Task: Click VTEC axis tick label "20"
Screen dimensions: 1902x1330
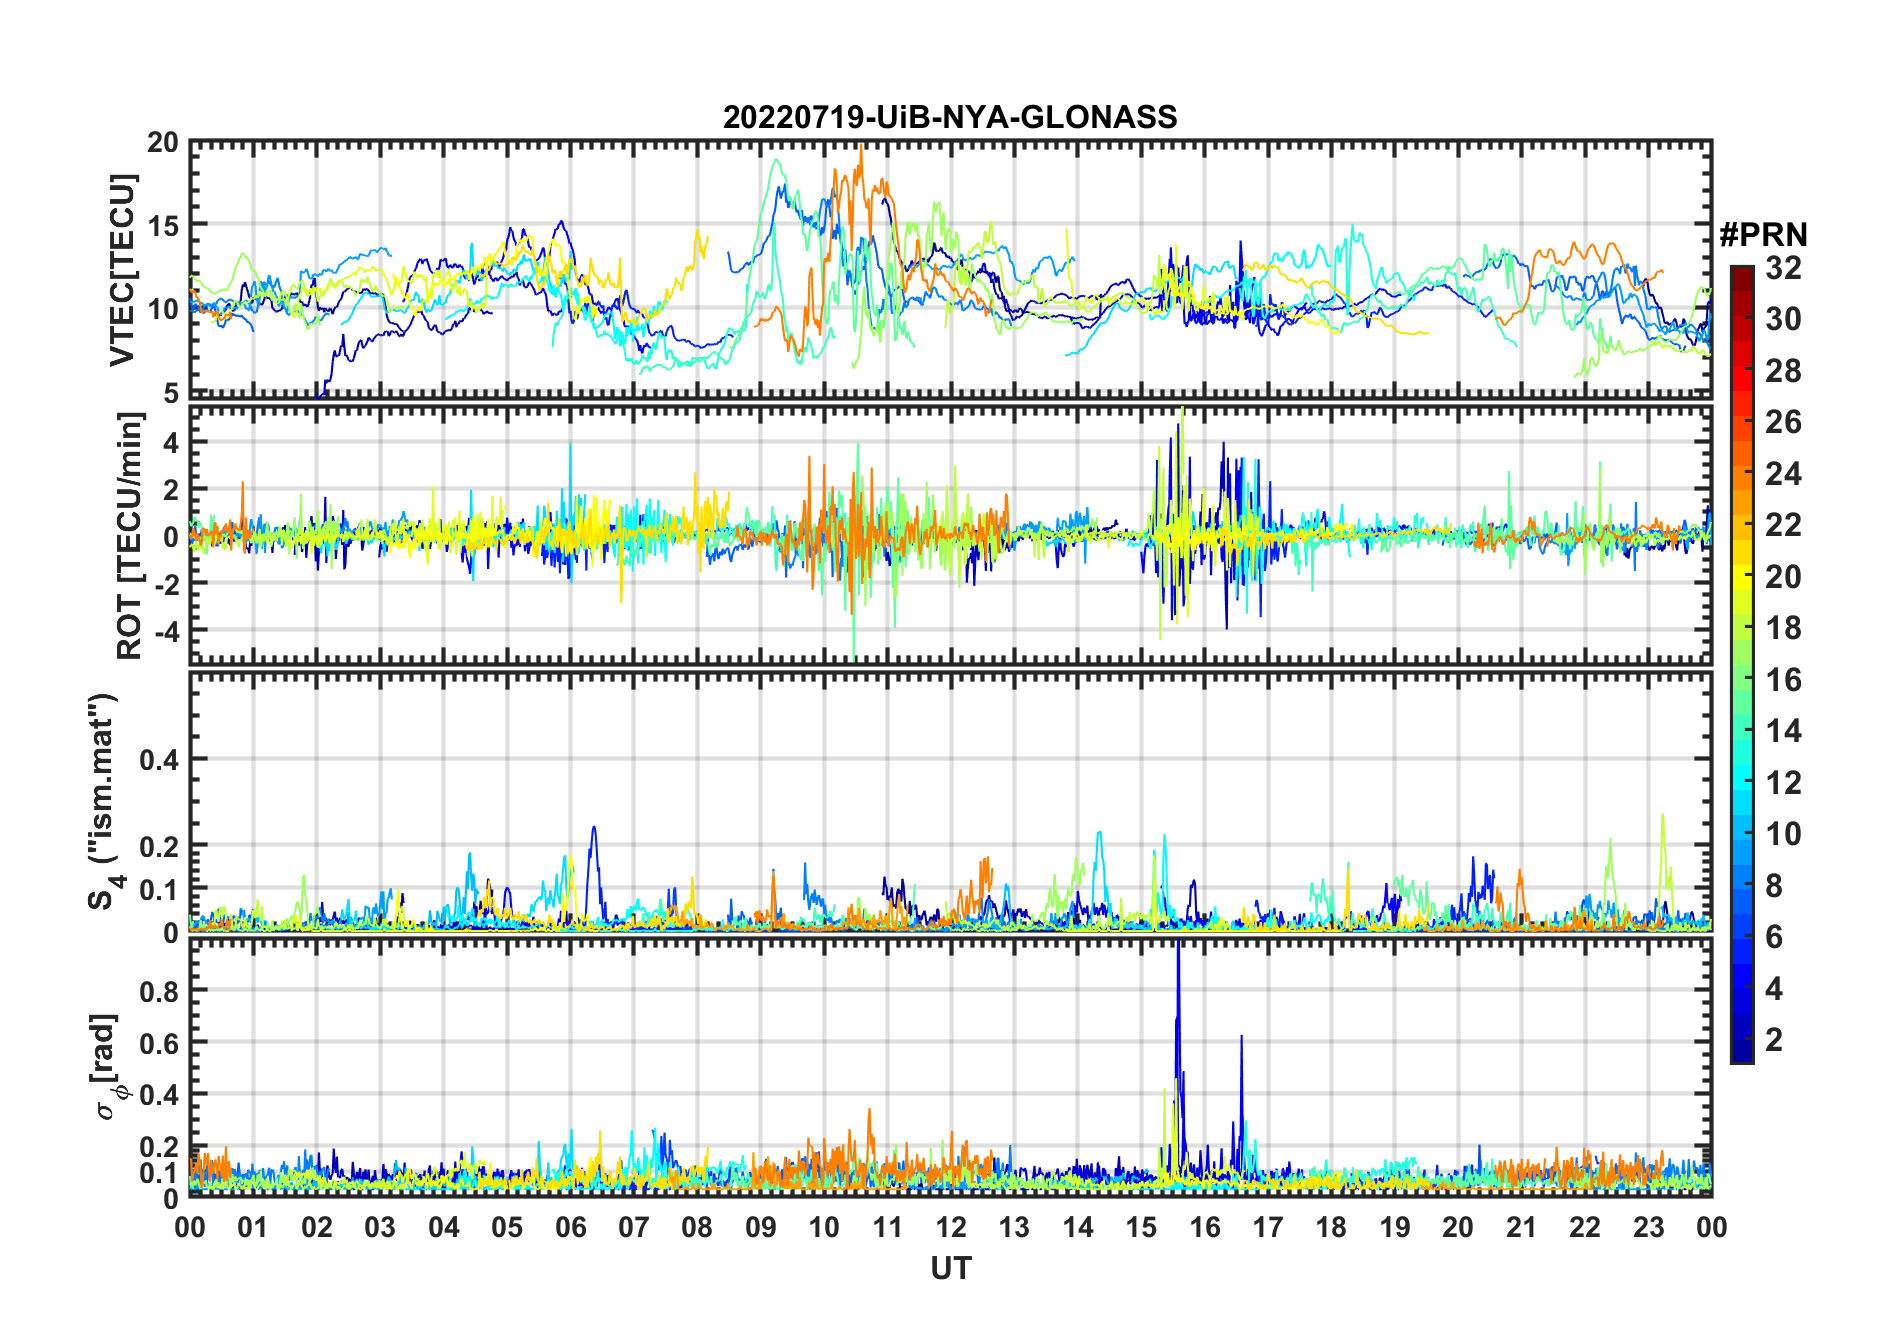Action: 163,143
